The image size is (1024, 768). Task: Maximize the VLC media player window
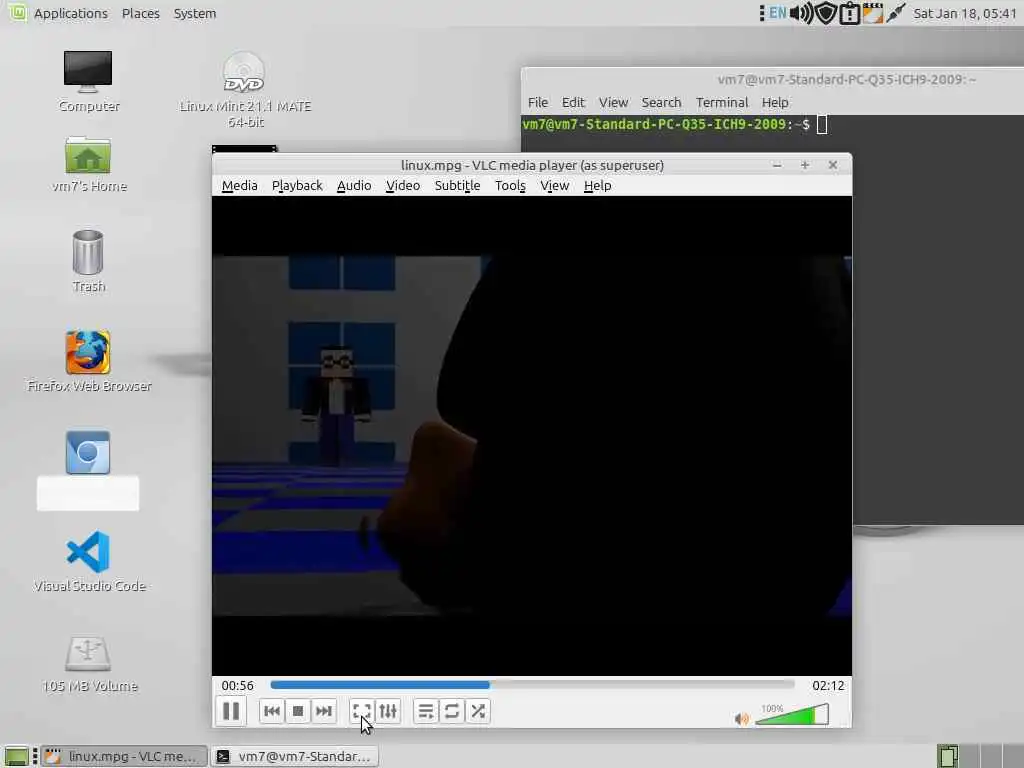point(805,165)
